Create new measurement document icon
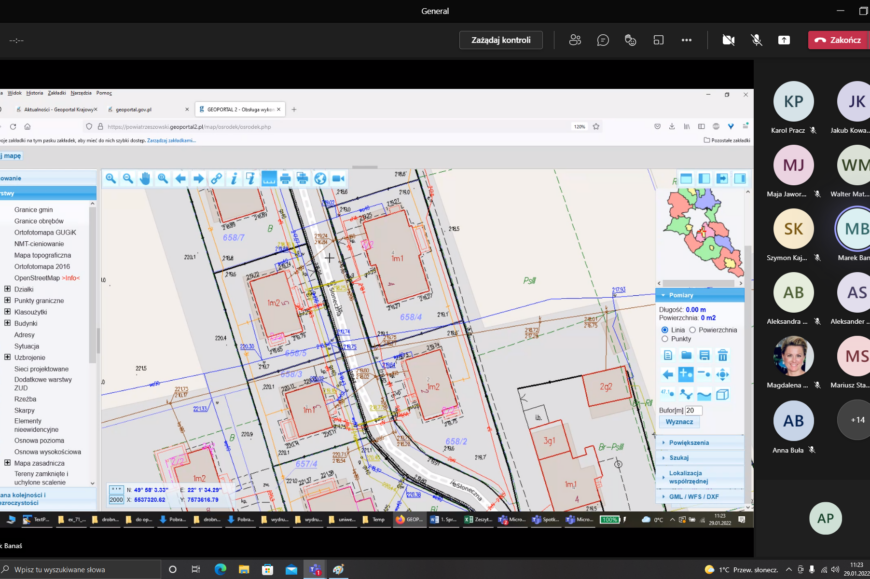The height and width of the screenshot is (579, 870). pos(668,355)
